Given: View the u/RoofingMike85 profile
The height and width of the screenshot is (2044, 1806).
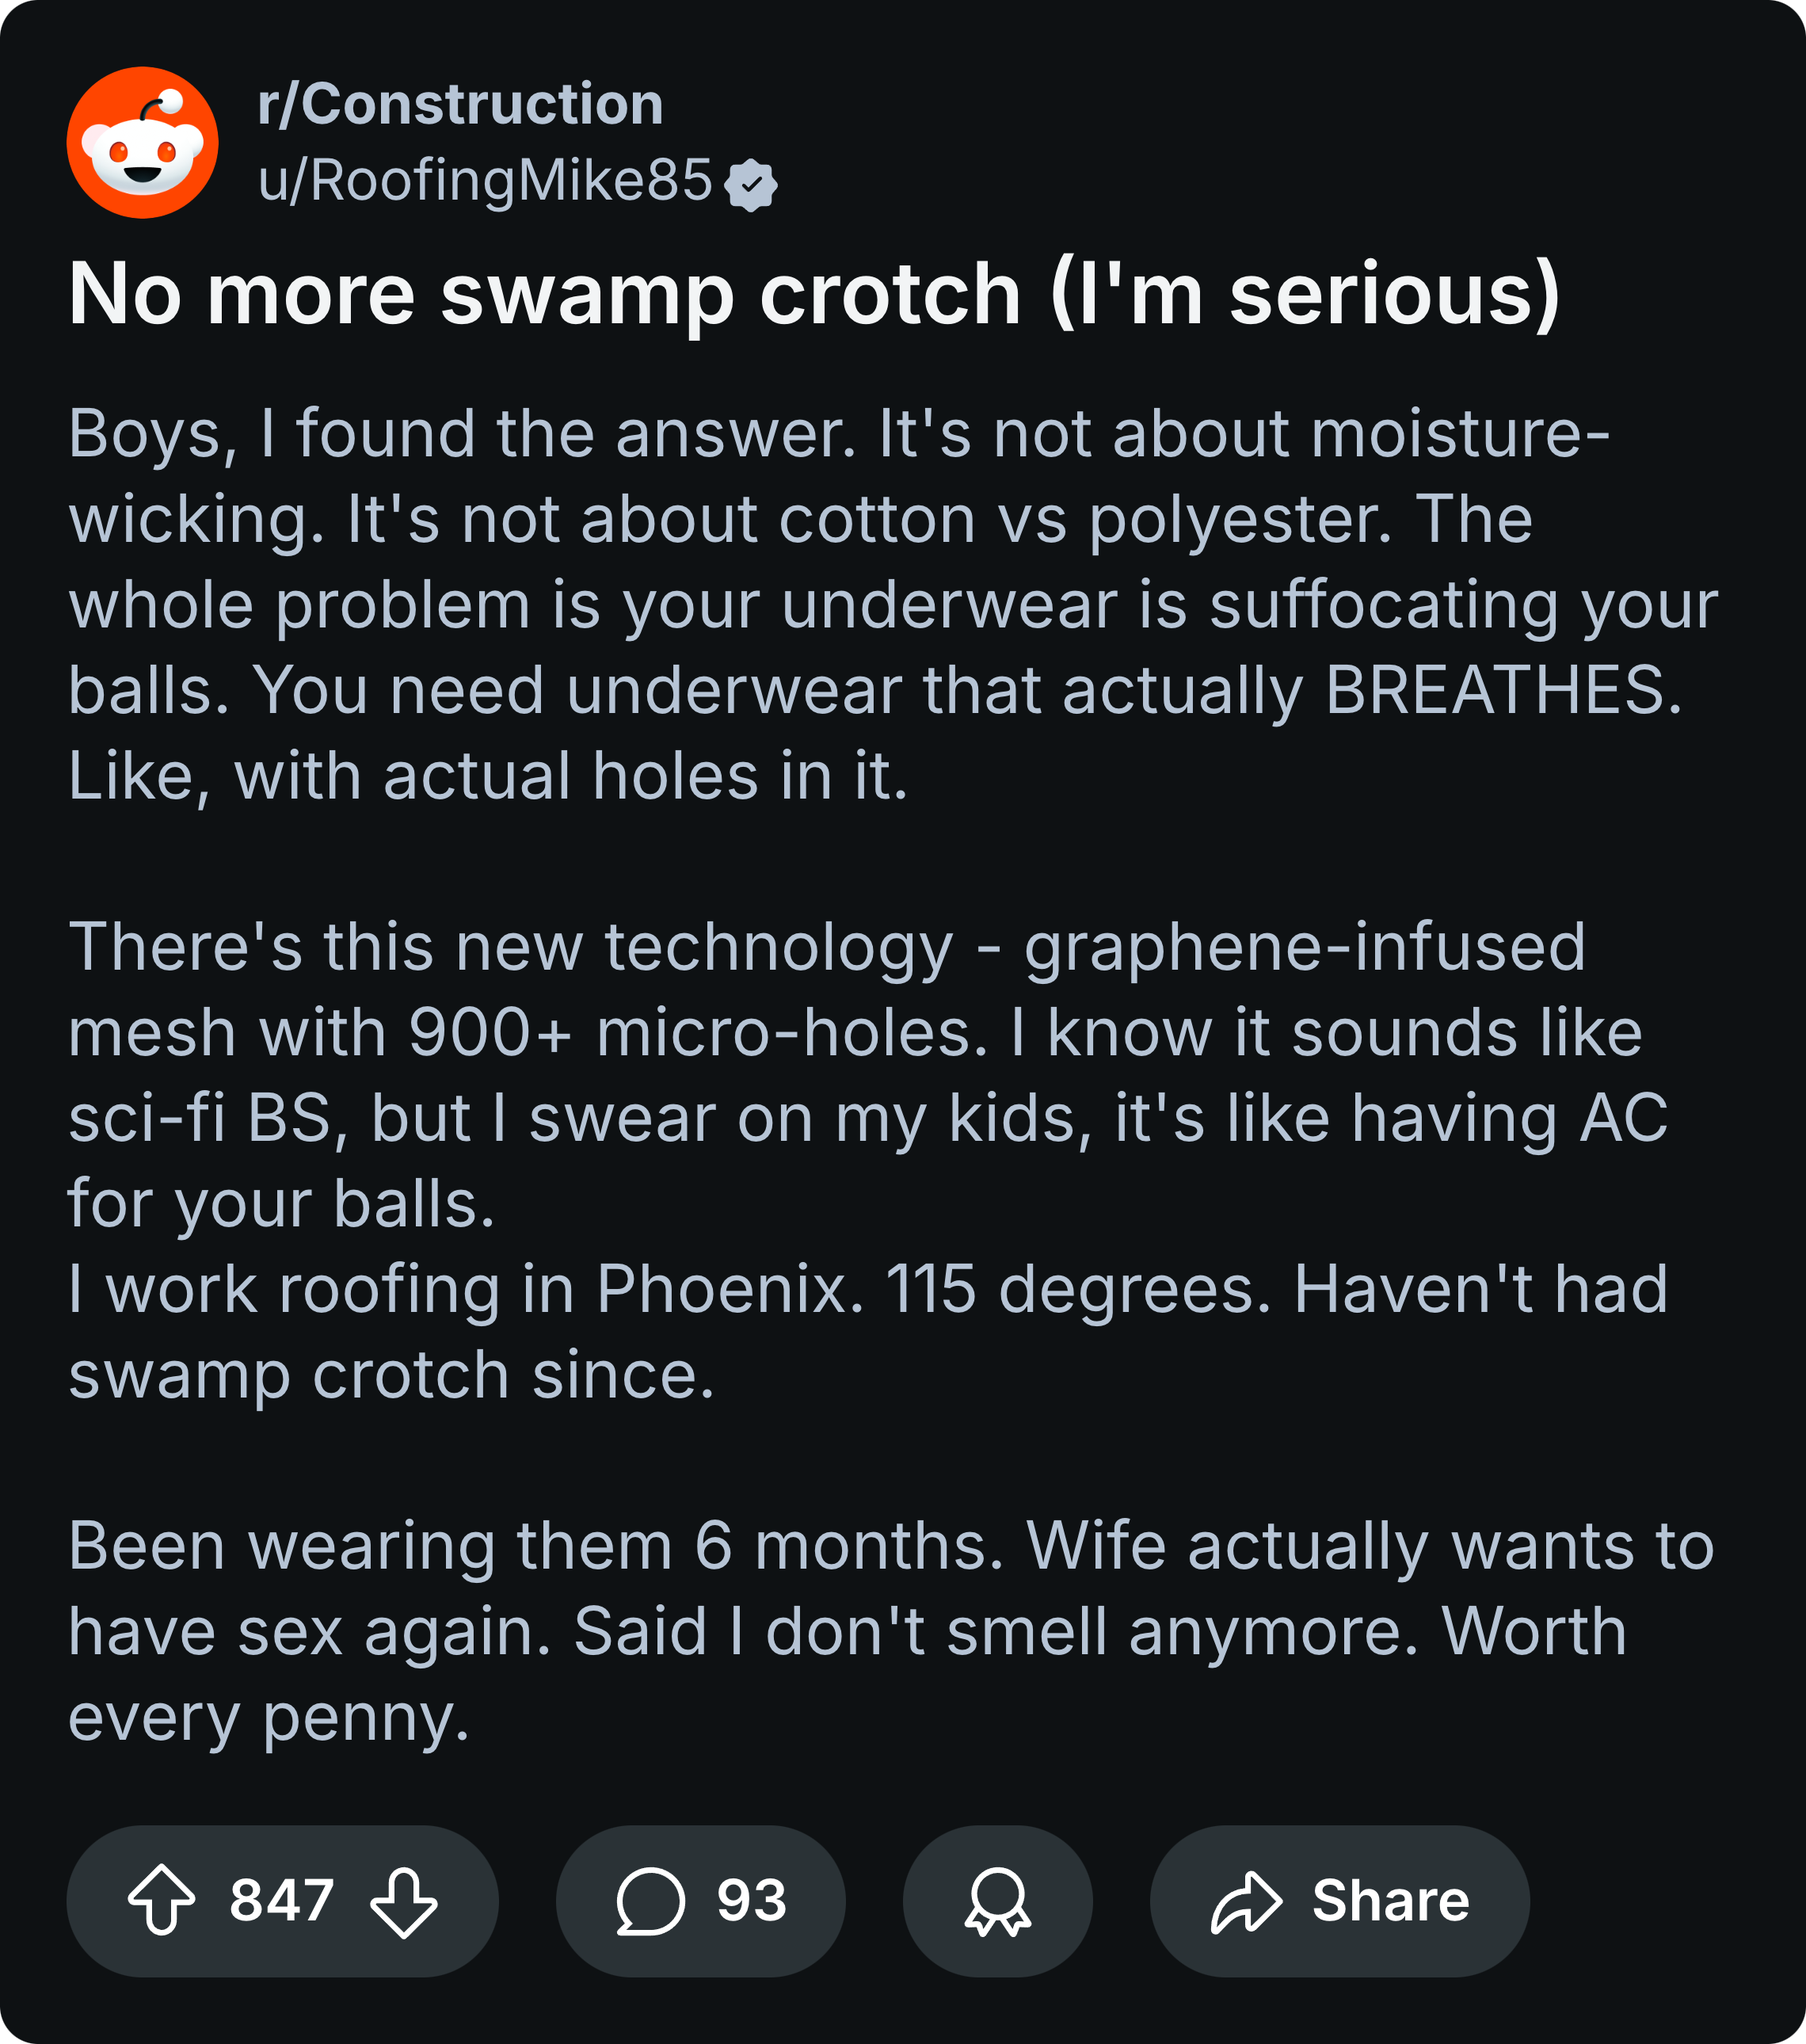Looking at the screenshot, I should coord(485,181).
